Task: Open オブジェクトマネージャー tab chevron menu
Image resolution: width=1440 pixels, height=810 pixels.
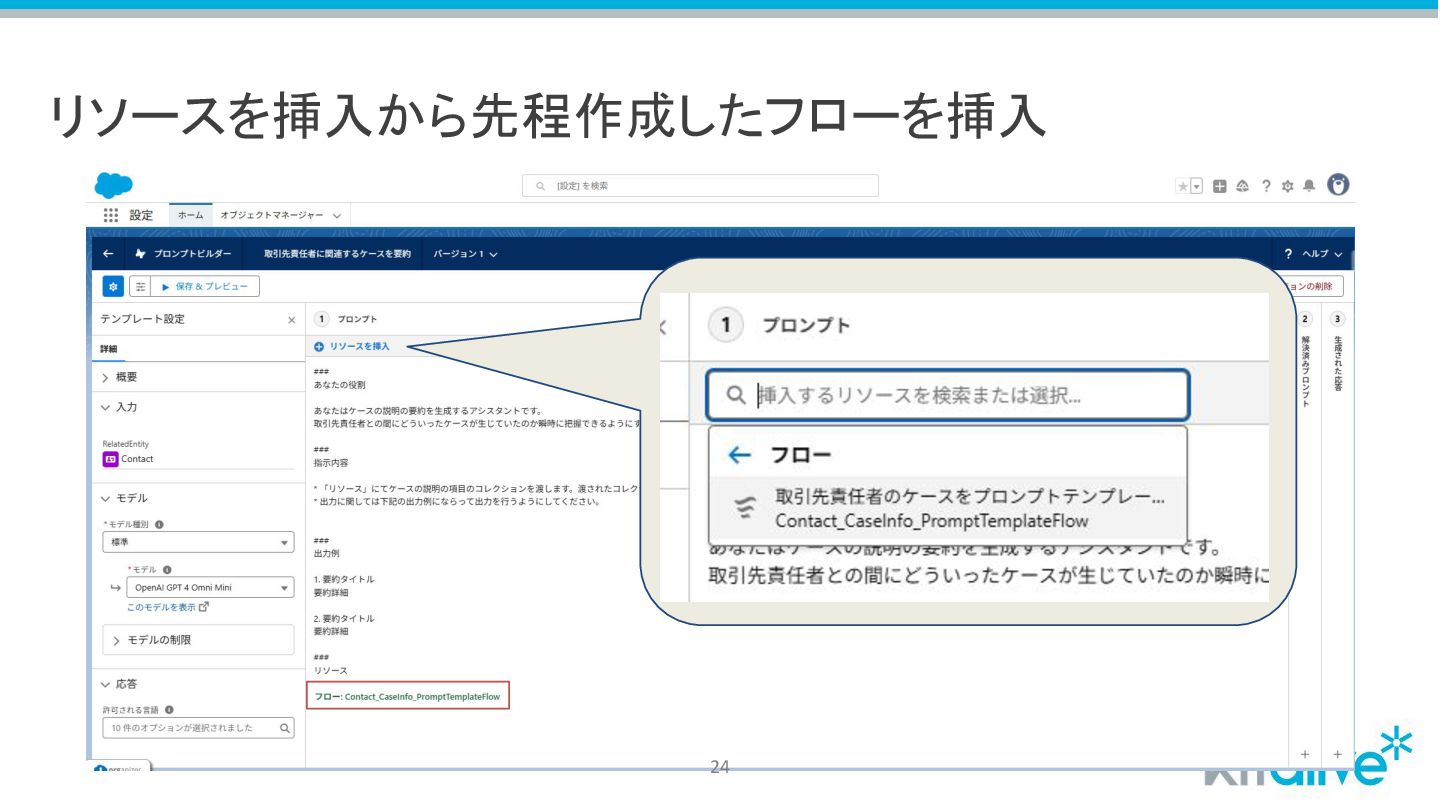Action: (x=337, y=216)
